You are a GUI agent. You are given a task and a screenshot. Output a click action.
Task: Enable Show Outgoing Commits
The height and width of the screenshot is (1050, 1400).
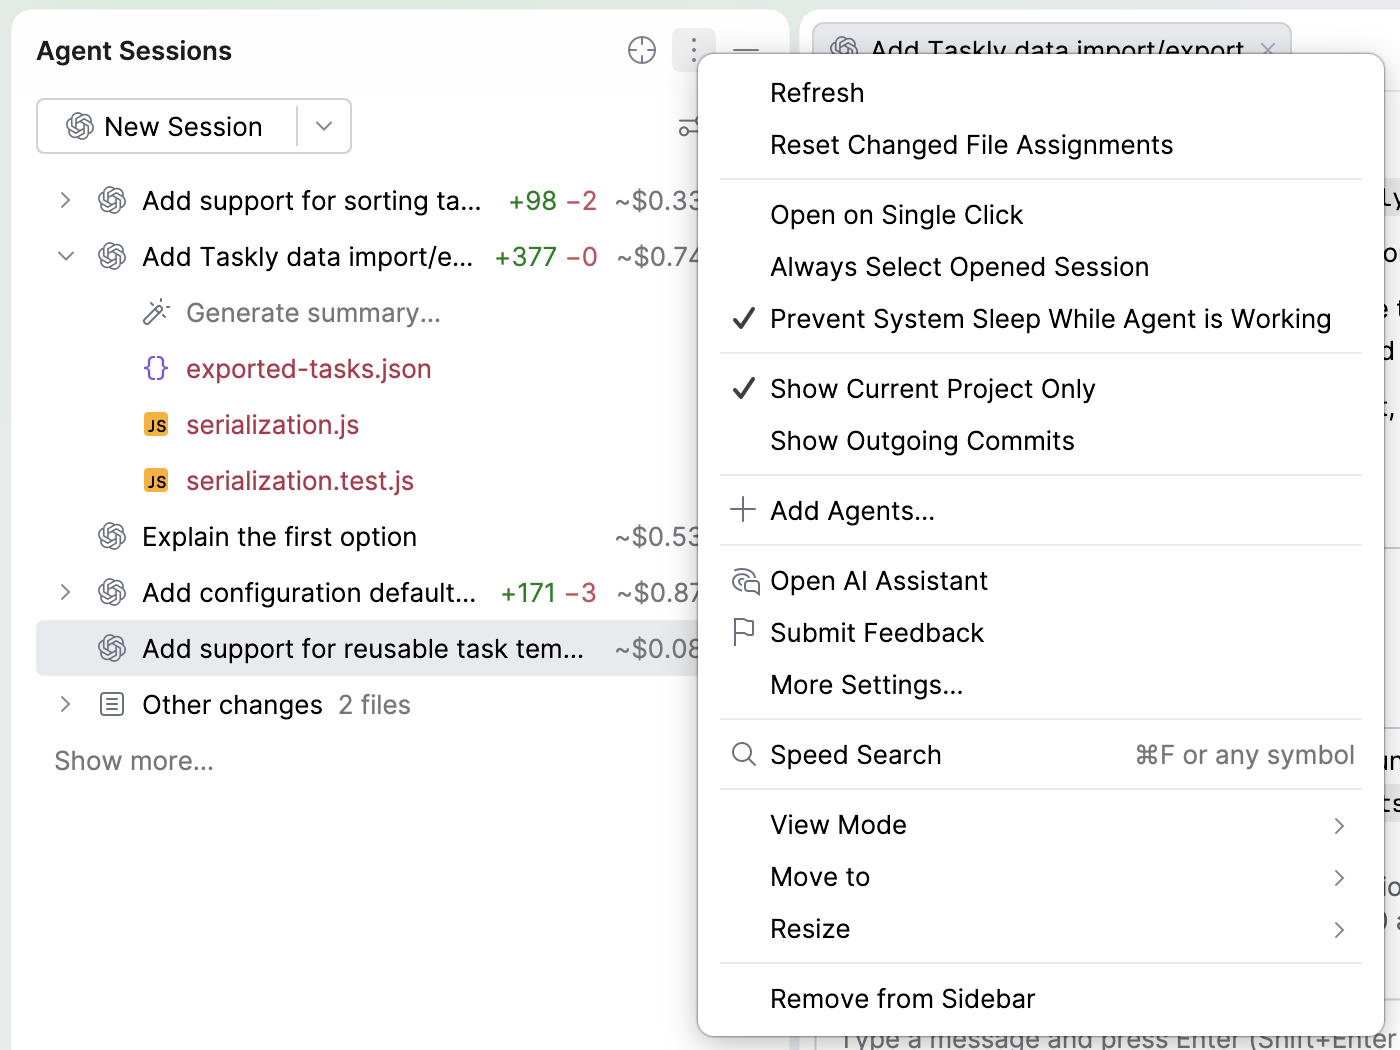tap(1041, 441)
